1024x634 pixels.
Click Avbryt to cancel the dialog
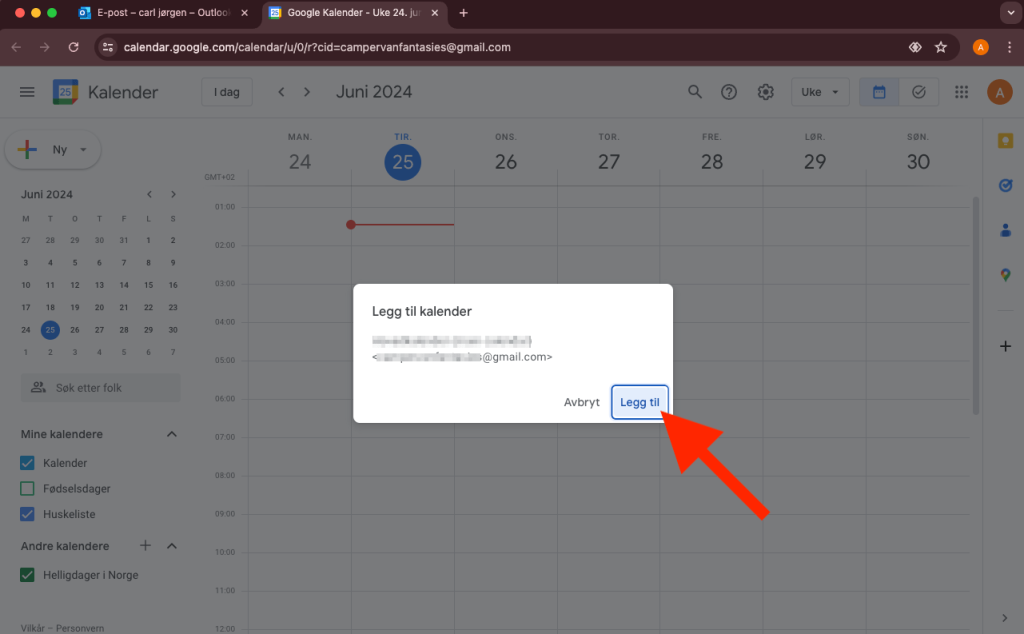581,402
